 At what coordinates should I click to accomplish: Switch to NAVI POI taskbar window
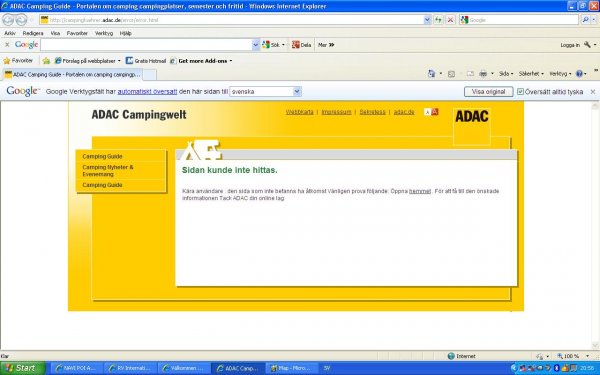76,368
